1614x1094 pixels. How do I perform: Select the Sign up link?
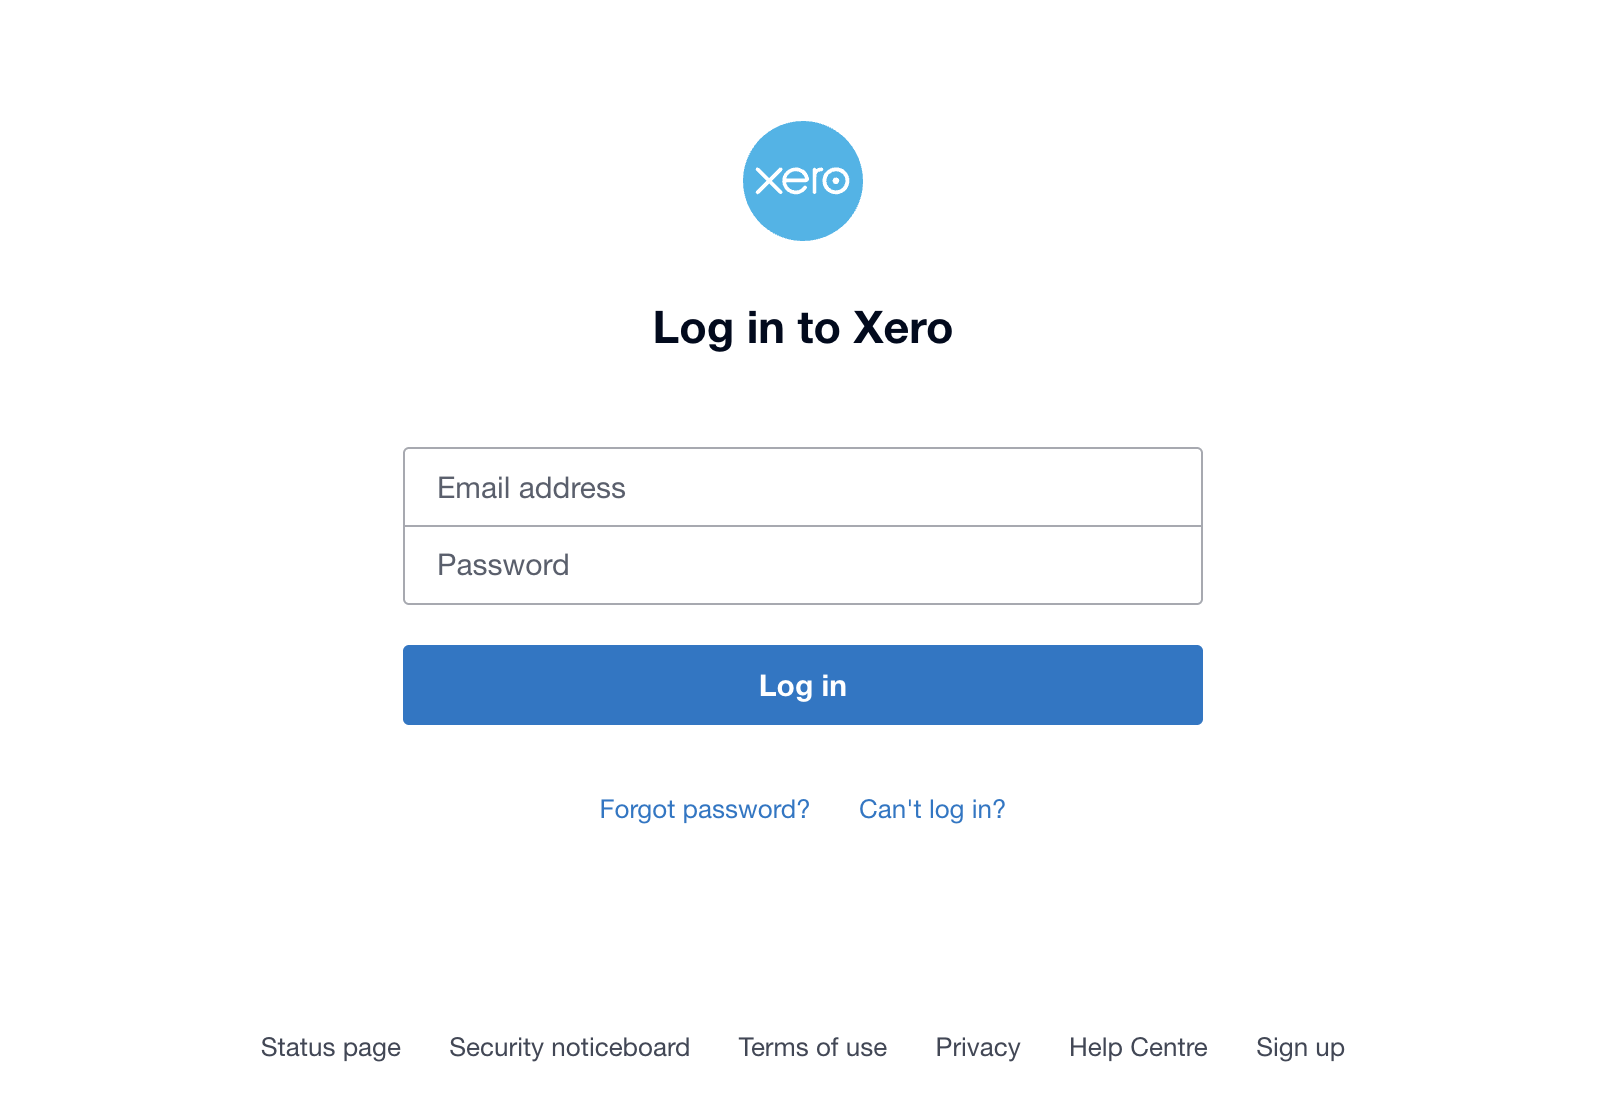click(1300, 1047)
